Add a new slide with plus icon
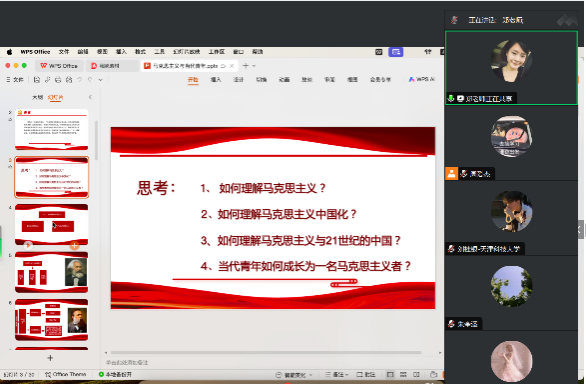The width and height of the screenshot is (586, 384). pyautogui.click(x=50, y=358)
